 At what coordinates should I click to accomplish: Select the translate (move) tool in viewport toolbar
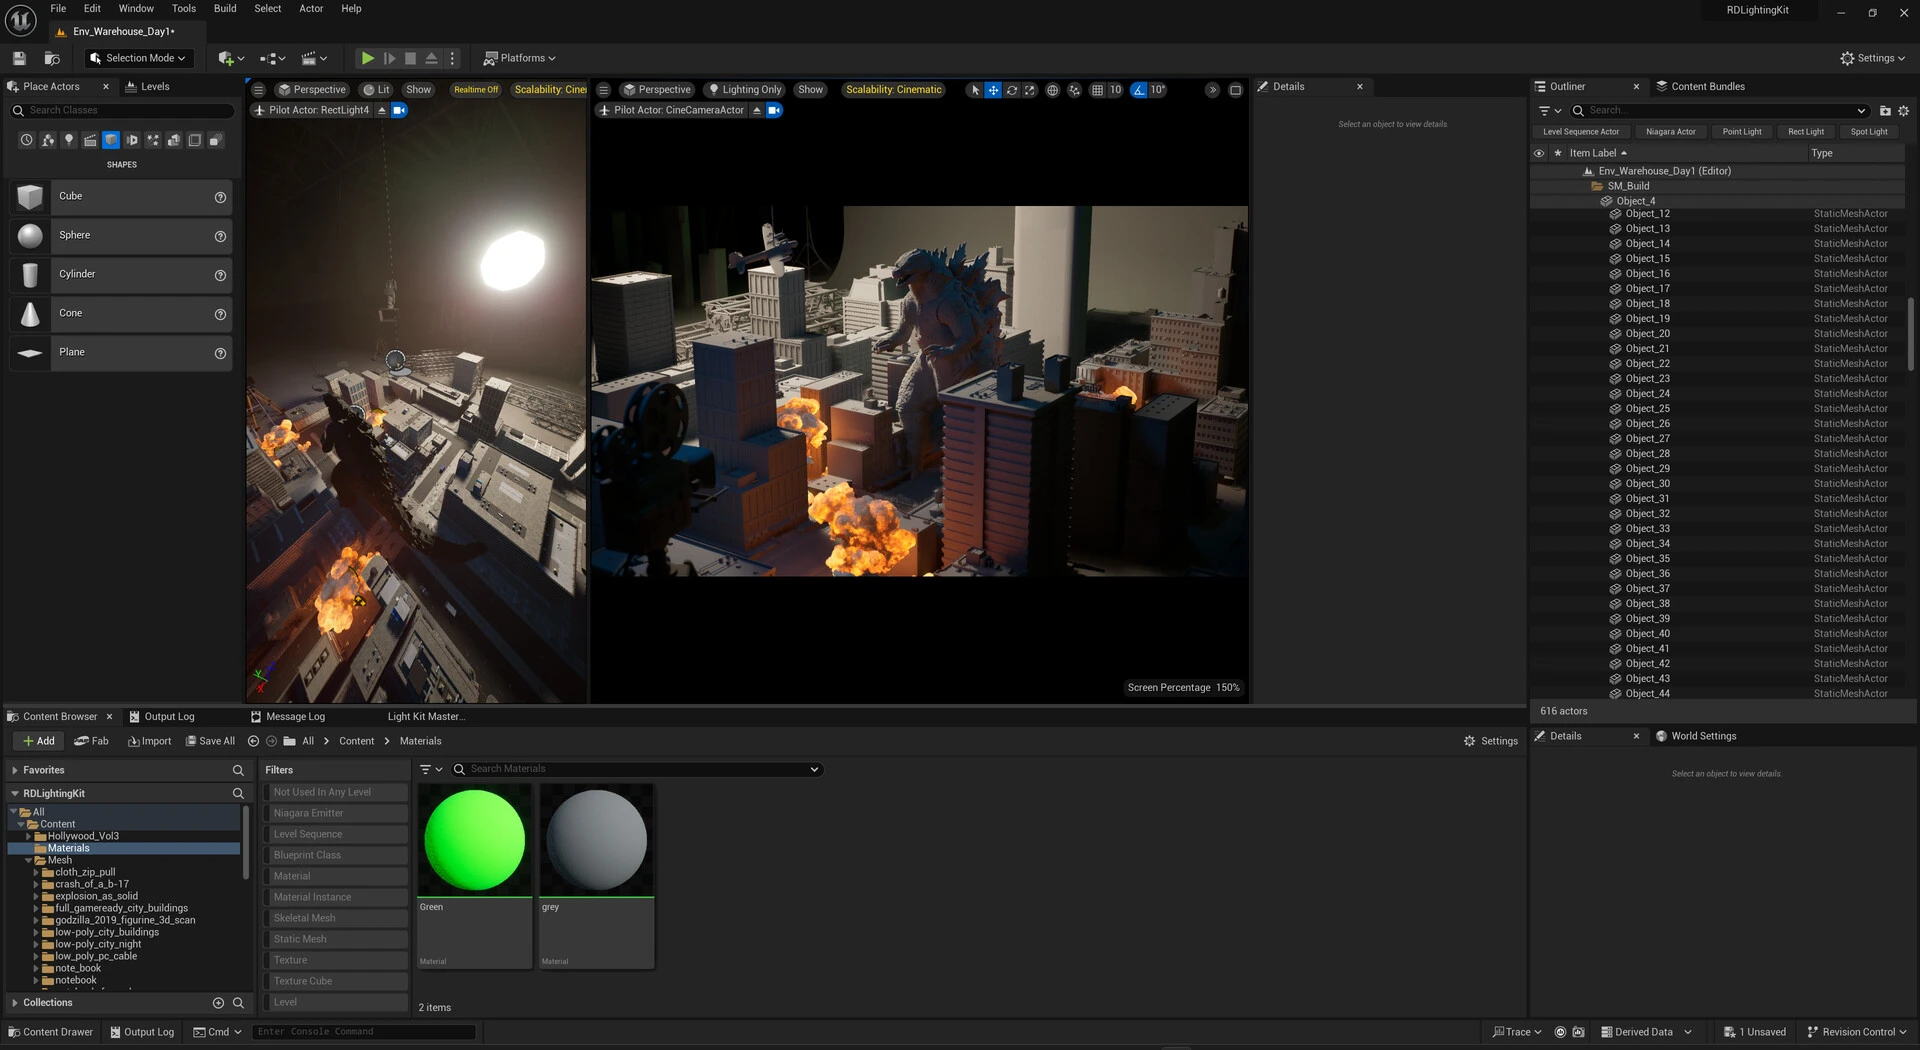click(993, 90)
